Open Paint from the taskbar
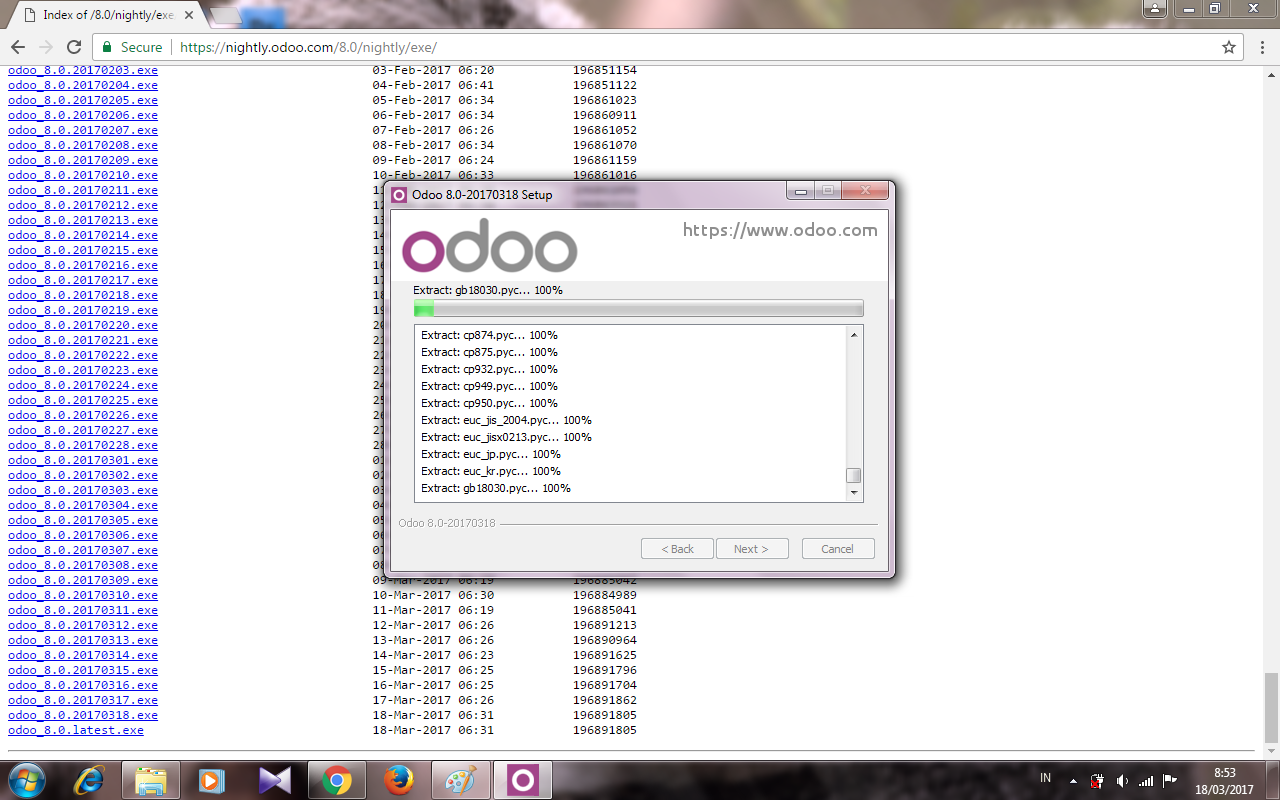 point(461,780)
